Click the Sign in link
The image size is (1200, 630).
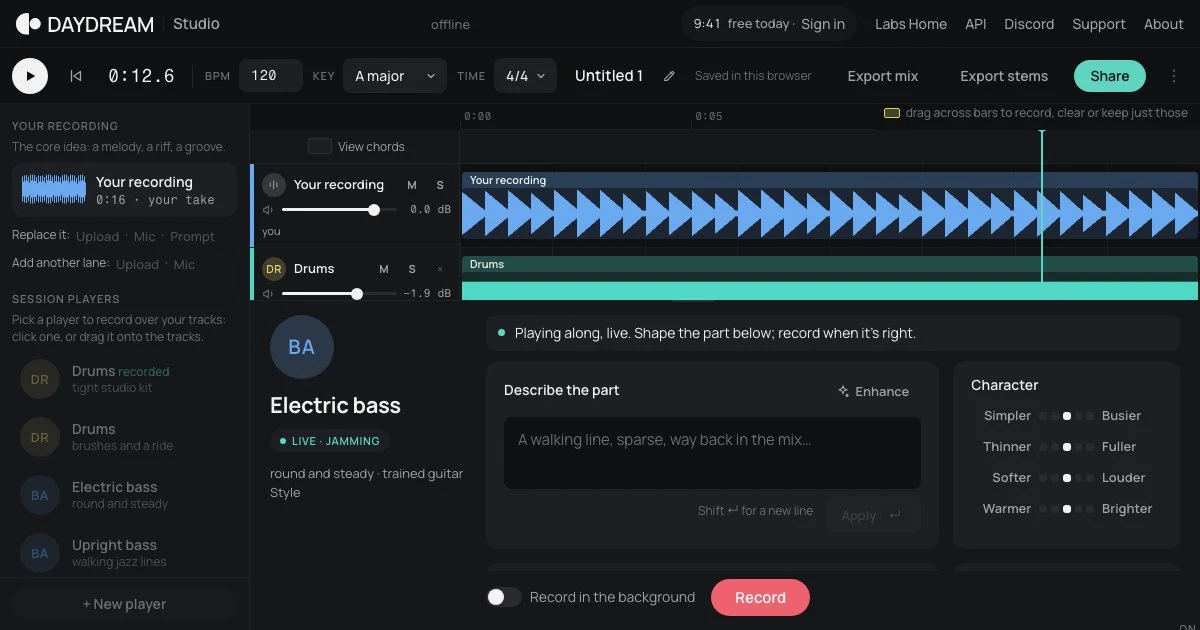(823, 24)
